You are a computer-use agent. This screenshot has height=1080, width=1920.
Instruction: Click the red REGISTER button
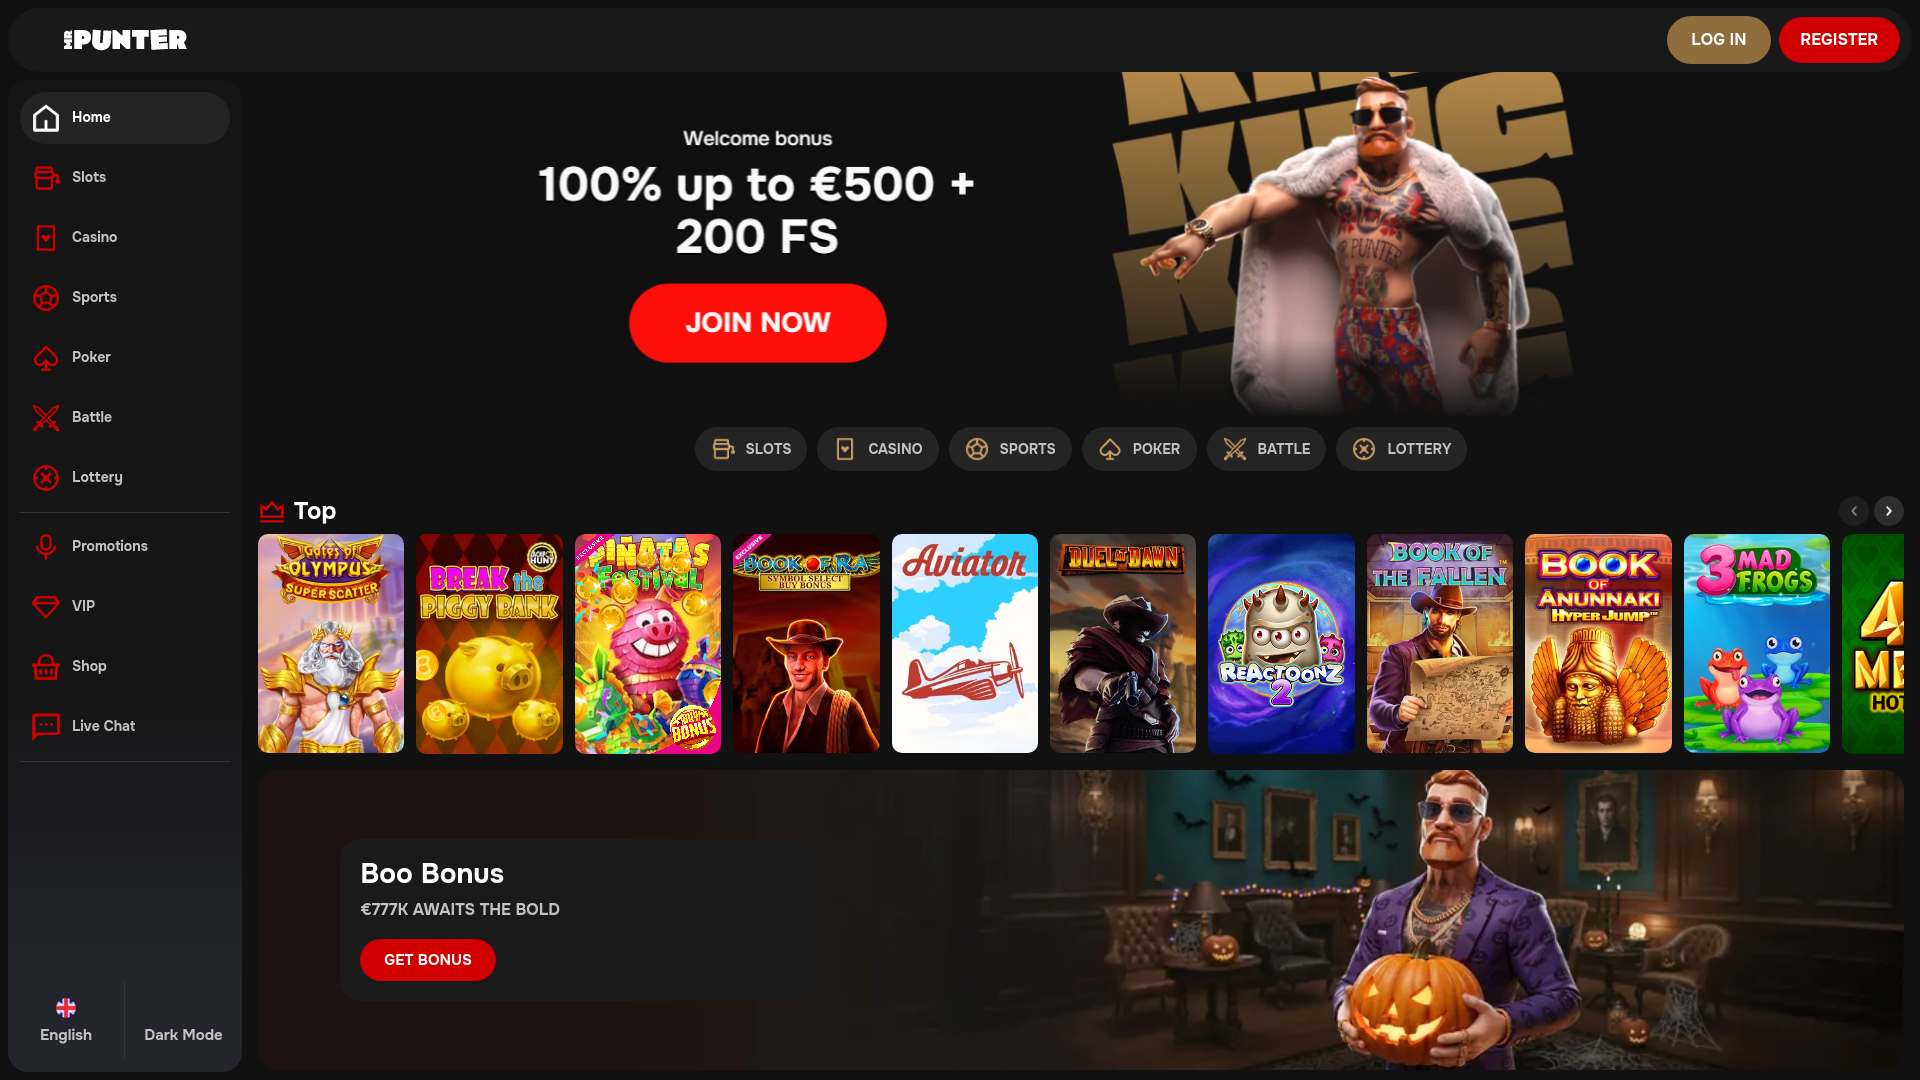coord(1839,40)
